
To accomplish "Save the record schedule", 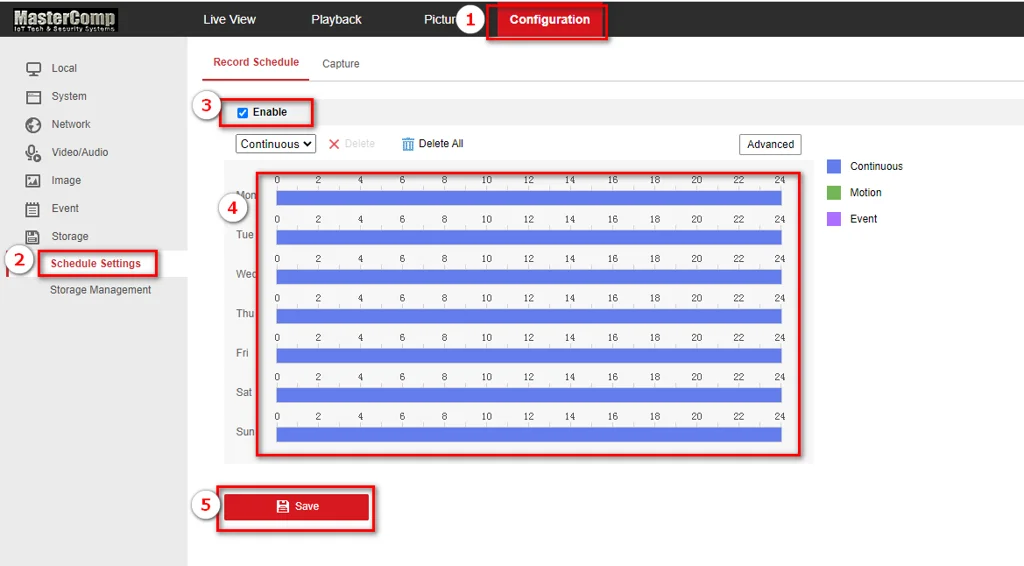I will click(x=296, y=507).
